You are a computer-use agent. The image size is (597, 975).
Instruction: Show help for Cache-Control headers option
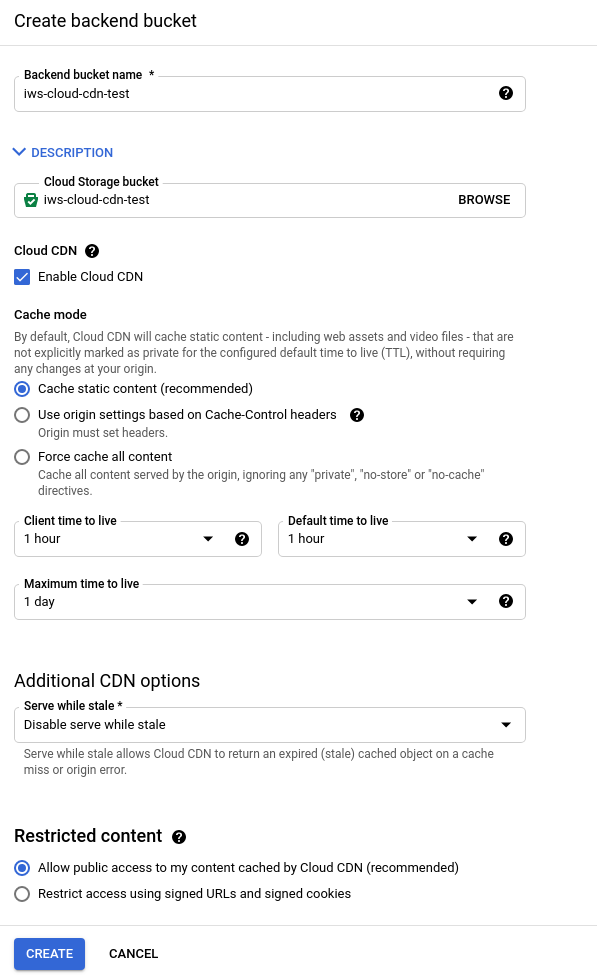[356, 415]
